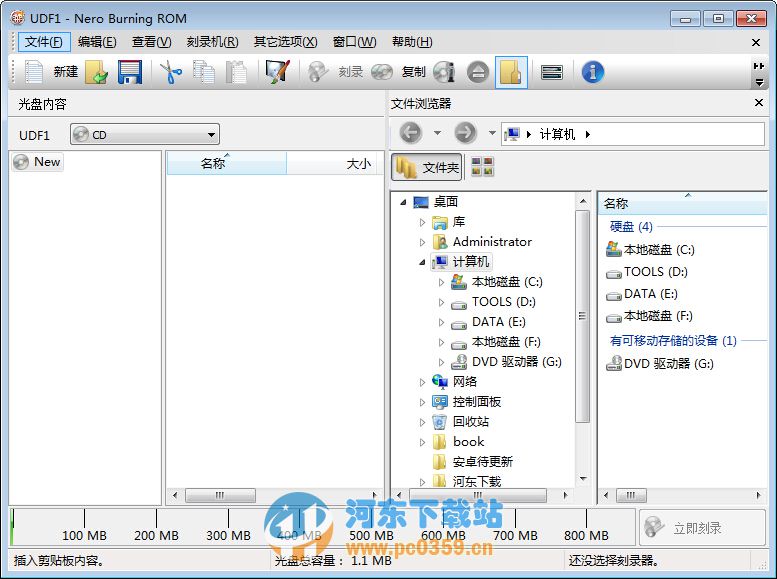The image size is (777, 579).
Task: Click the New compilation document icon
Action: pos(33,72)
